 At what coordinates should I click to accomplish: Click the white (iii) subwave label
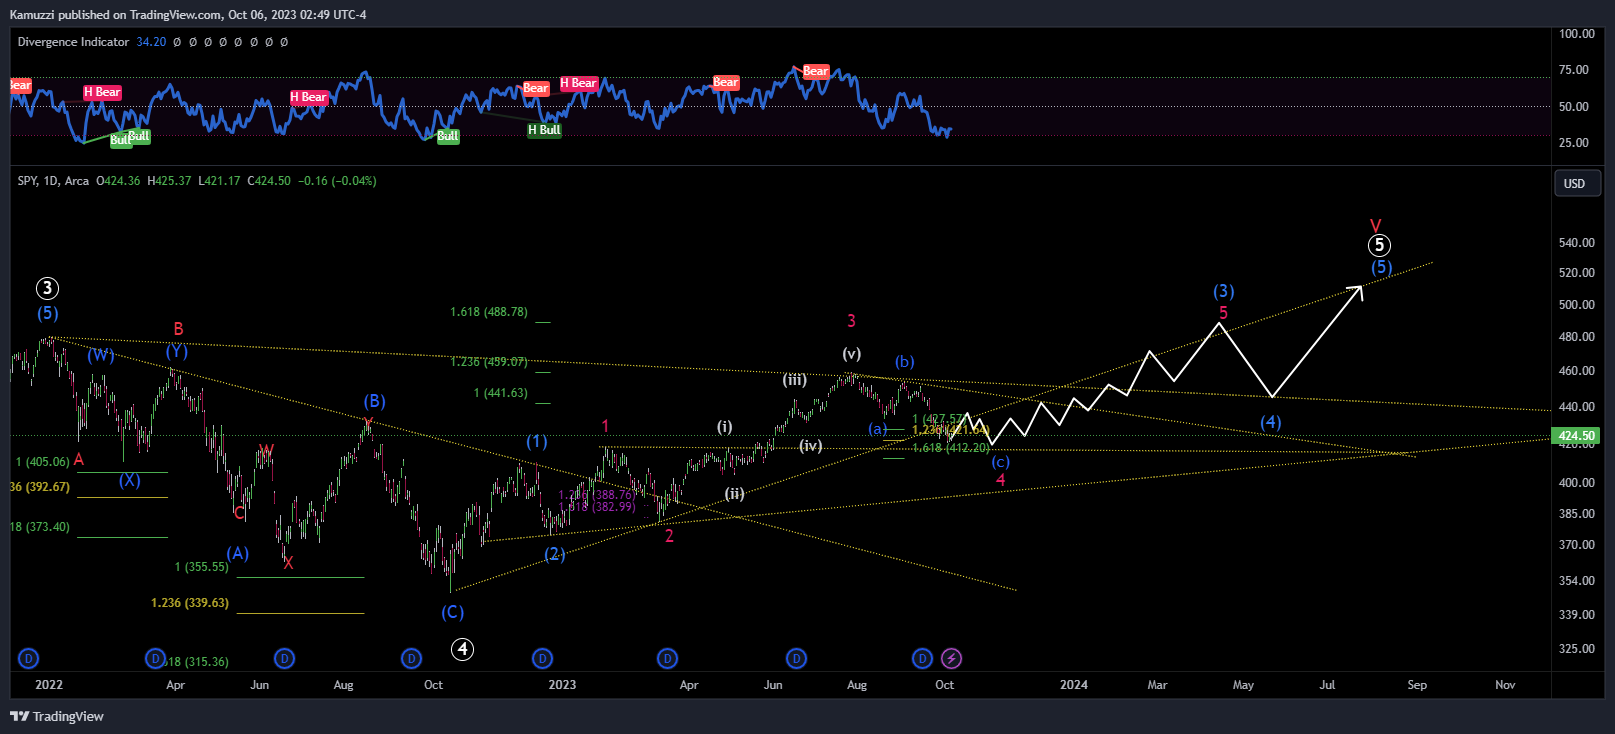coord(795,380)
